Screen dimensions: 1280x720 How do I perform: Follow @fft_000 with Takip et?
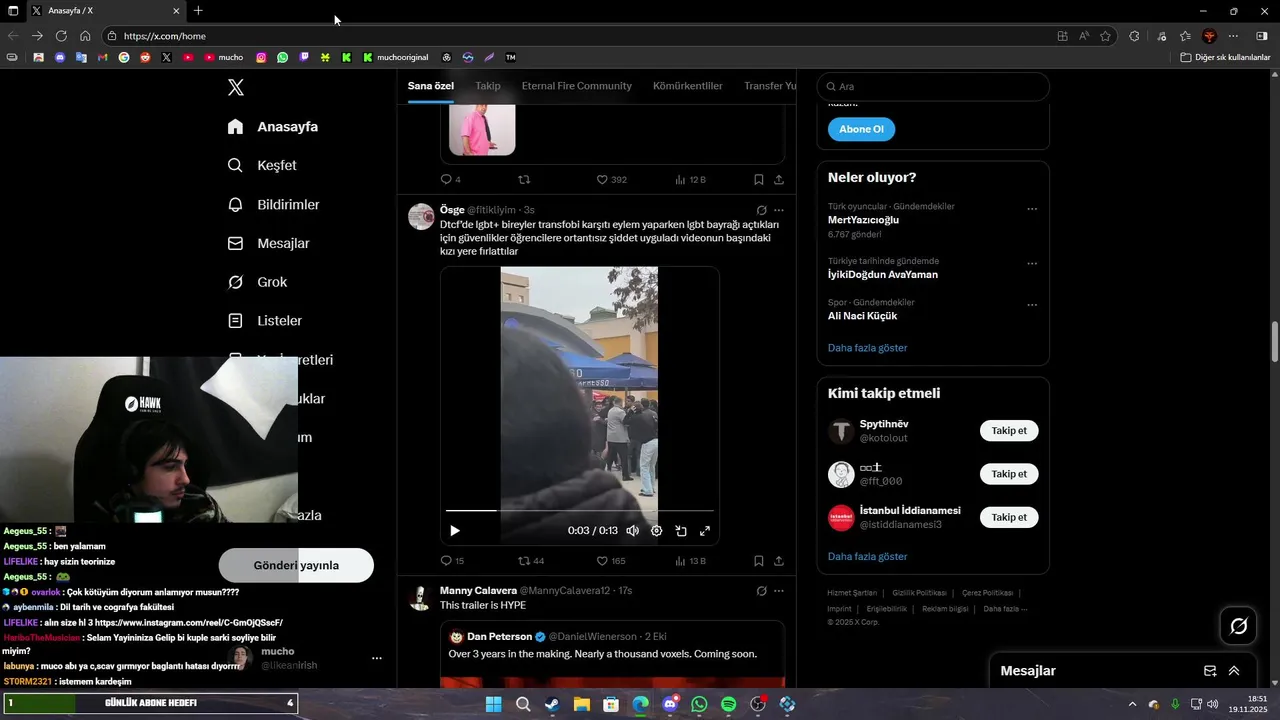point(1009,474)
